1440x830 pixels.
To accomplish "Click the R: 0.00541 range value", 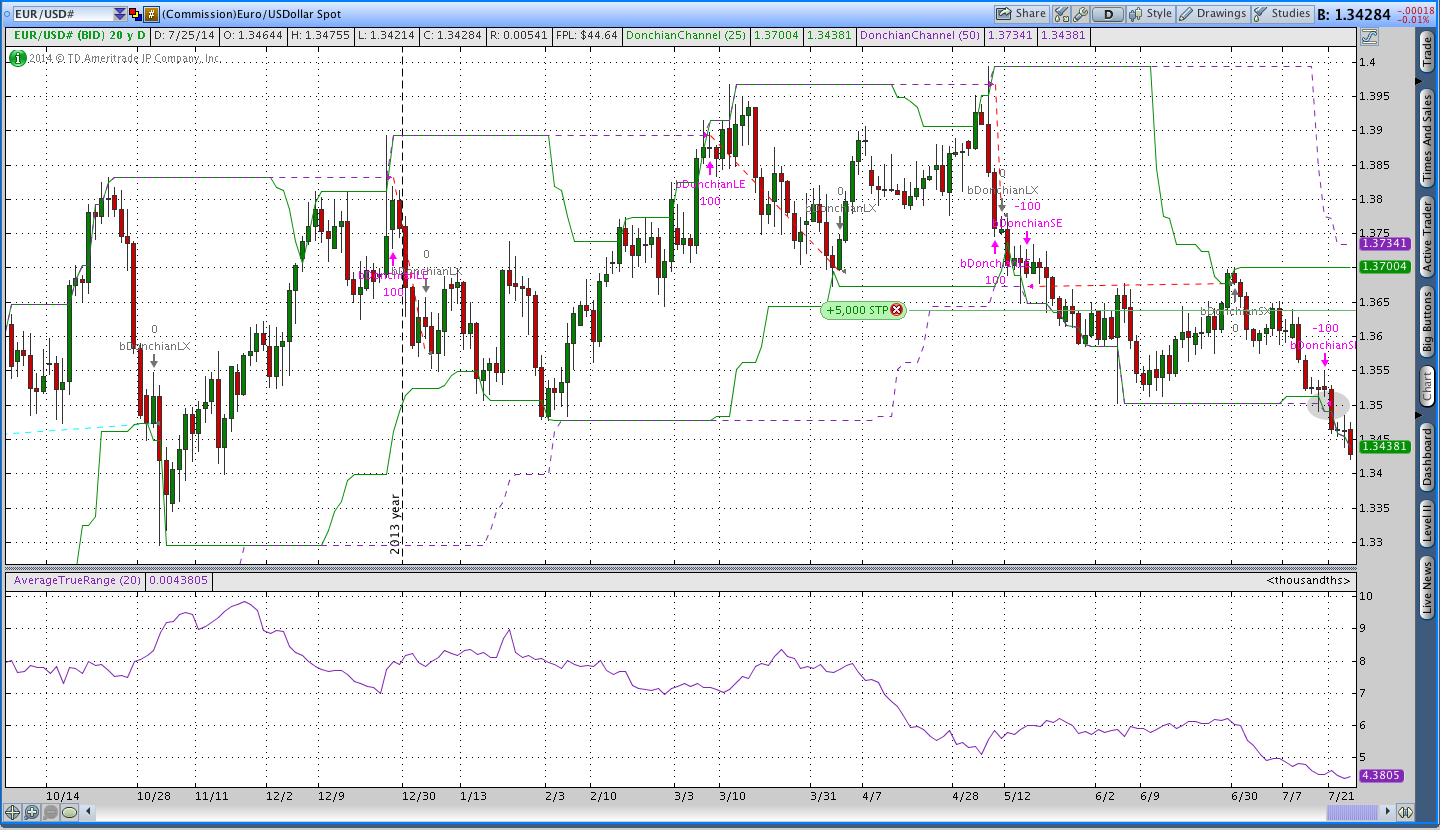I will (520, 35).
